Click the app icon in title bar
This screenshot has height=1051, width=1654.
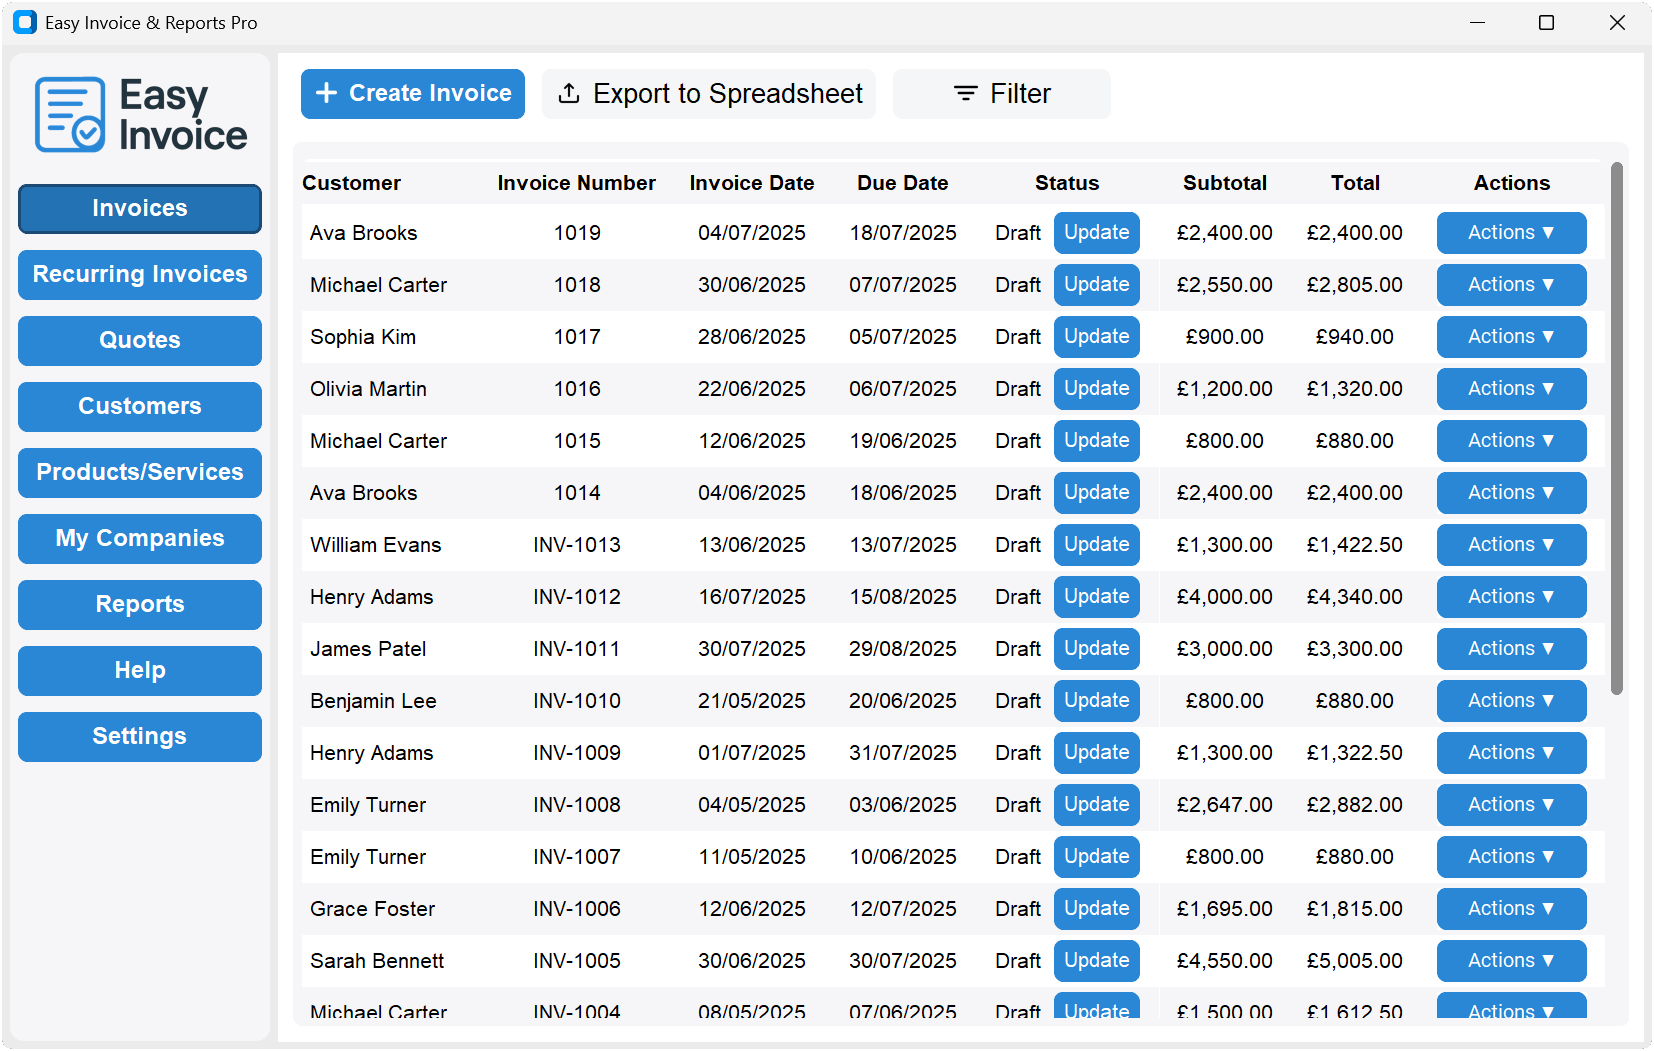(x=25, y=22)
